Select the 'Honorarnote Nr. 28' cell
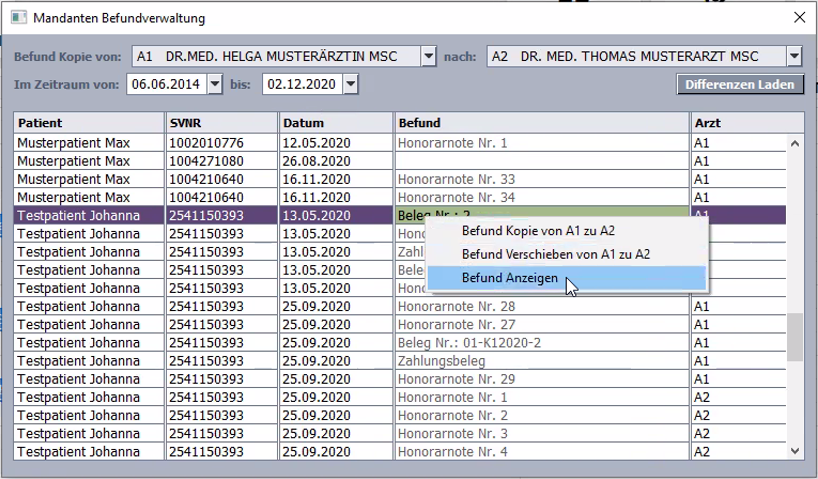The height and width of the screenshot is (479, 818). point(542,306)
